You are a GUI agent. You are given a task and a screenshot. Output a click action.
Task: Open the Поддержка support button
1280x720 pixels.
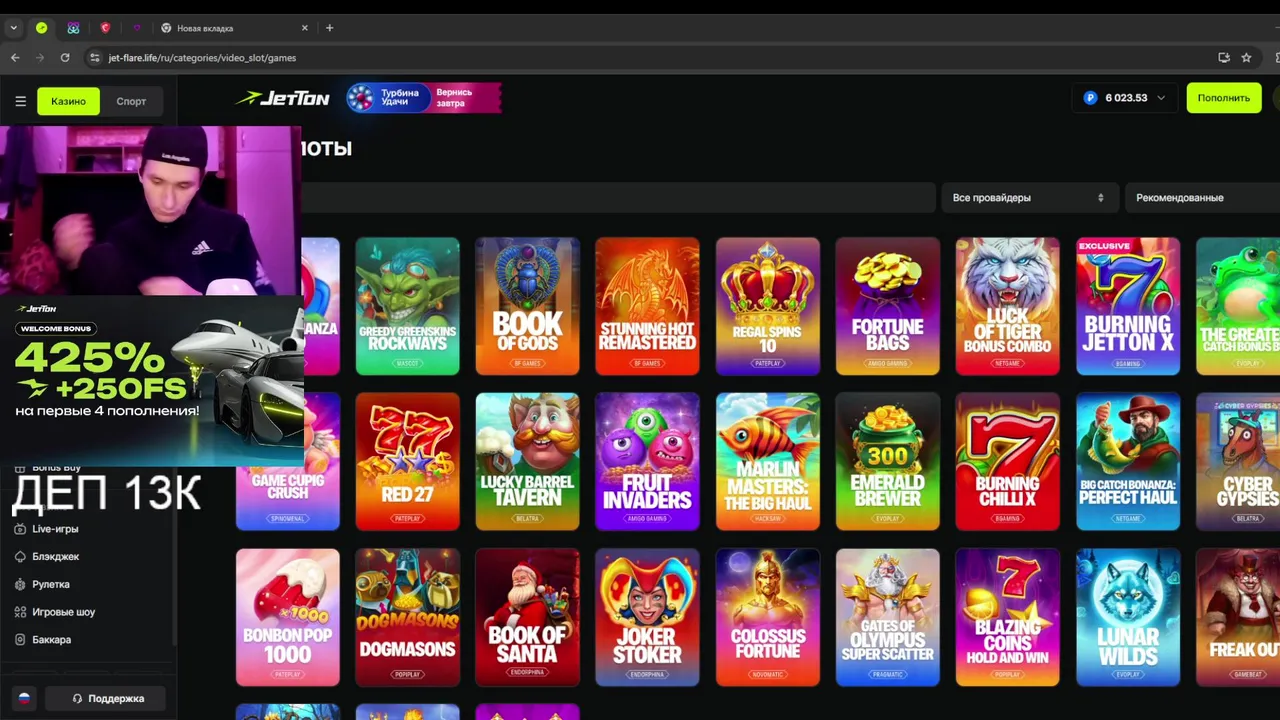pos(107,699)
